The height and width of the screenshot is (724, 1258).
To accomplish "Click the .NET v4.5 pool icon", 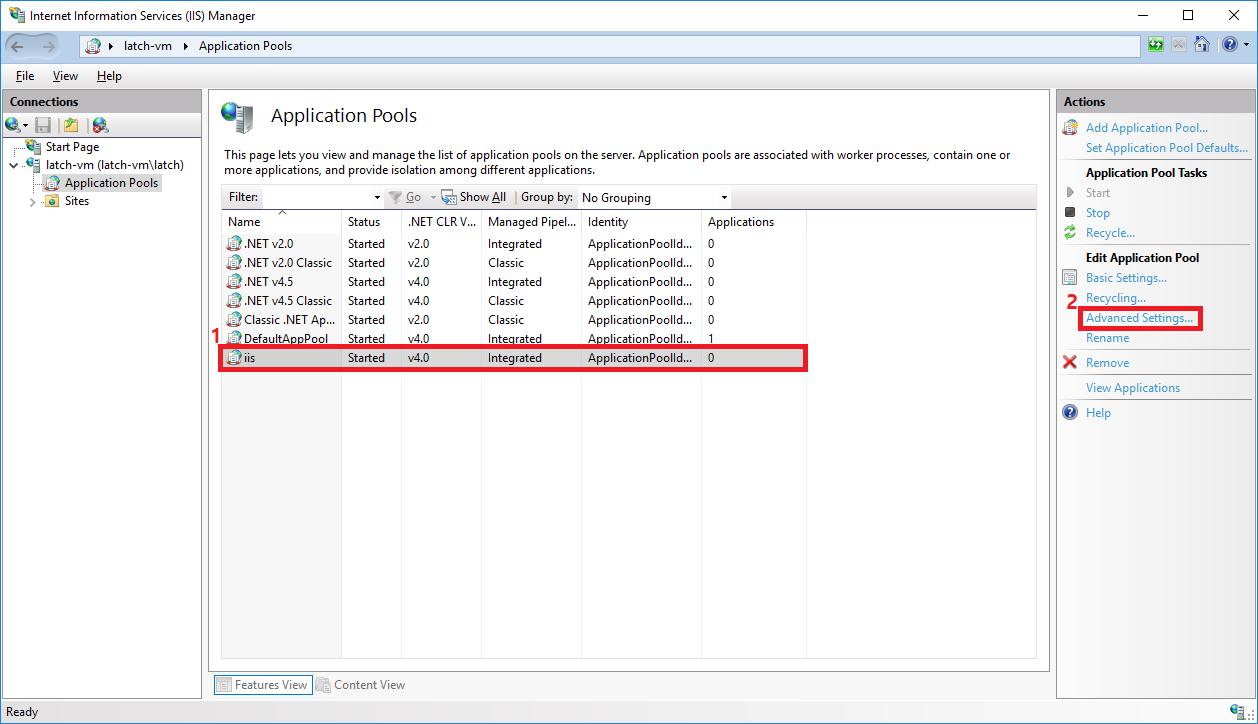I will pyautogui.click(x=235, y=281).
